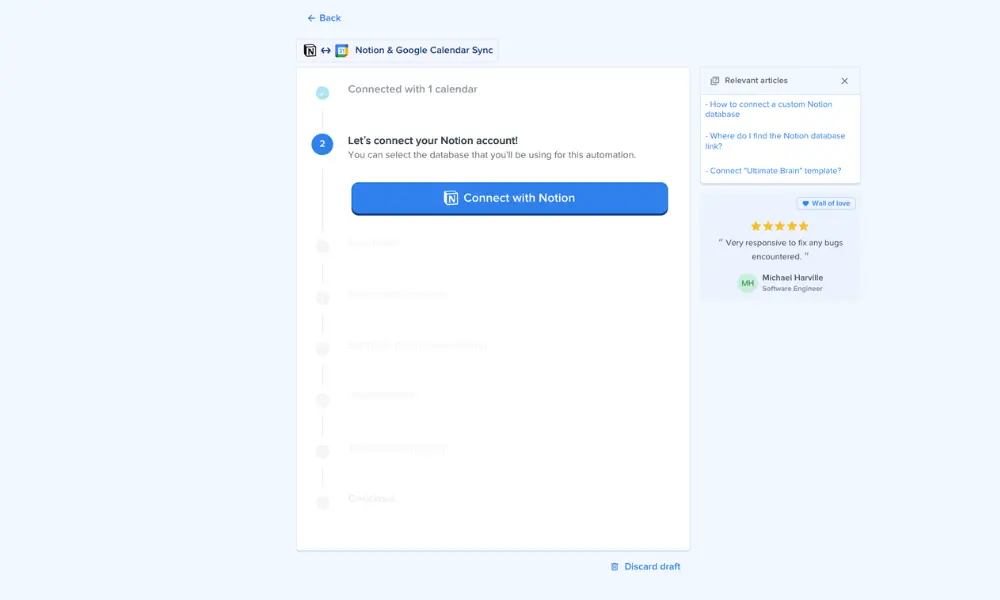Select 'Connected with 1 calendar' step
1000x600 pixels.
(x=412, y=89)
